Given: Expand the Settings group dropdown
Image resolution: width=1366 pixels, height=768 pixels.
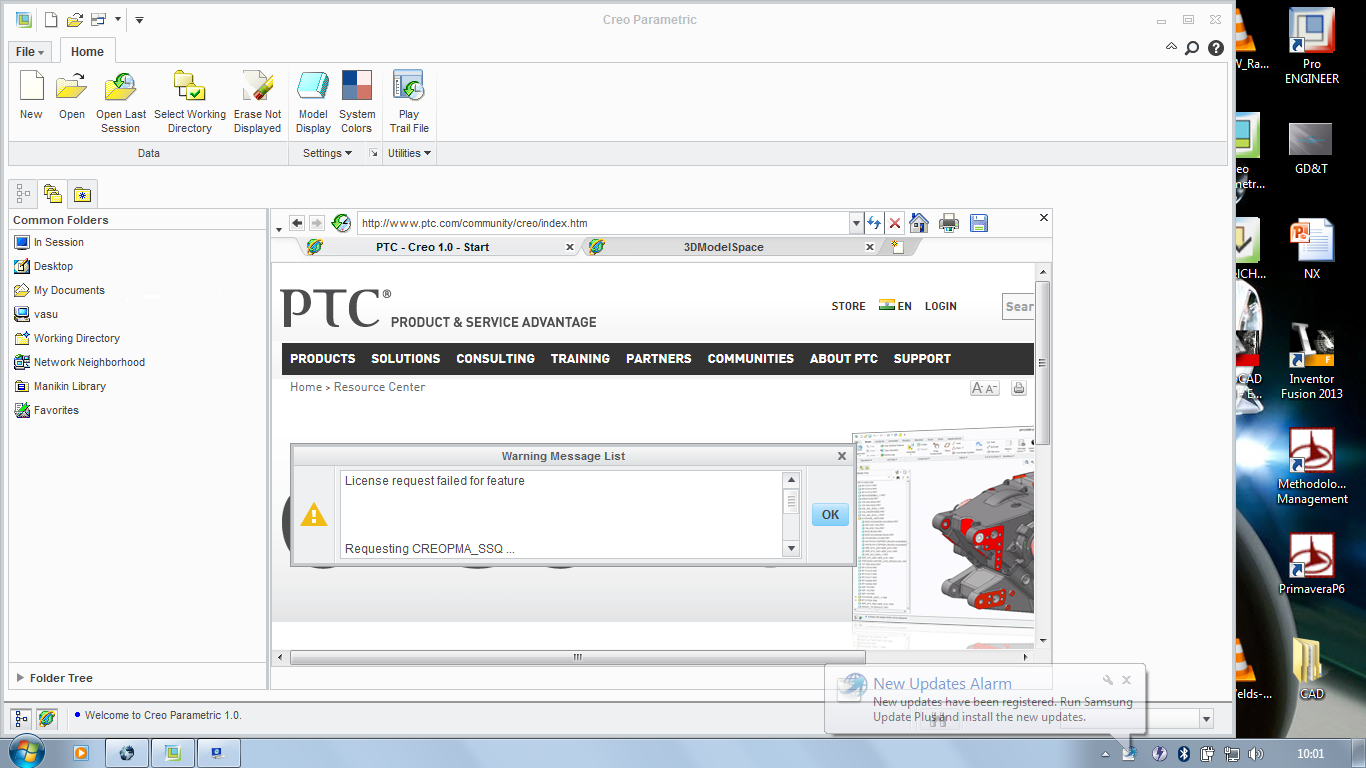Looking at the screenshot, I should click(327, 153).
